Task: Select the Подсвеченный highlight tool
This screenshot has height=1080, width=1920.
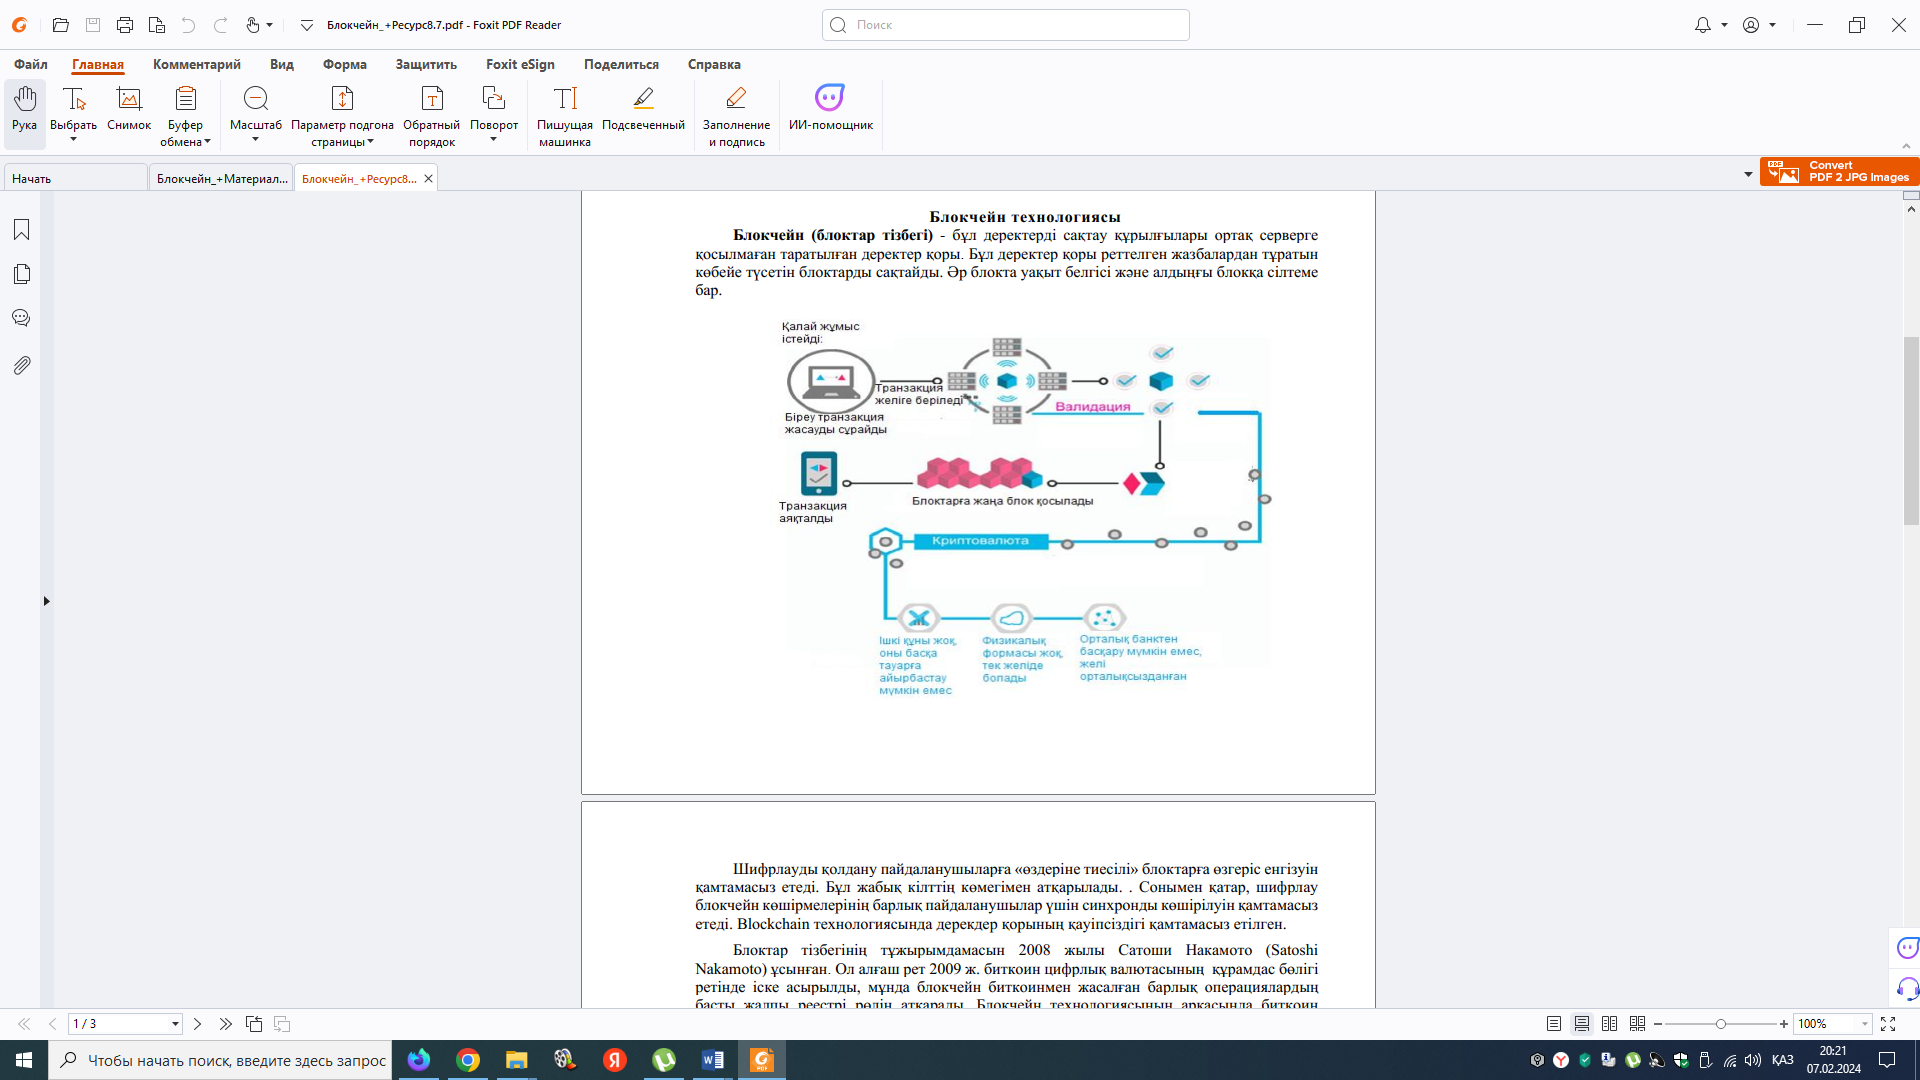Action: [x=643, y=108]
